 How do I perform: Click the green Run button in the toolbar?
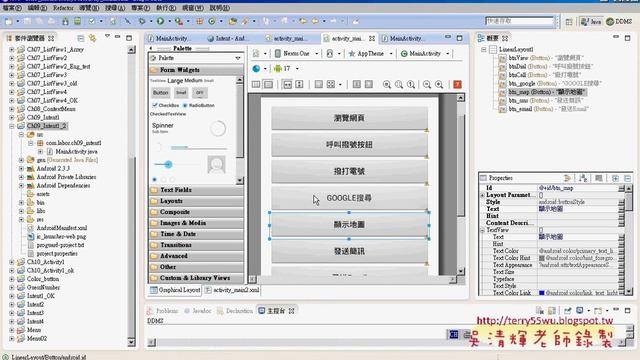(x=160, y=21)
